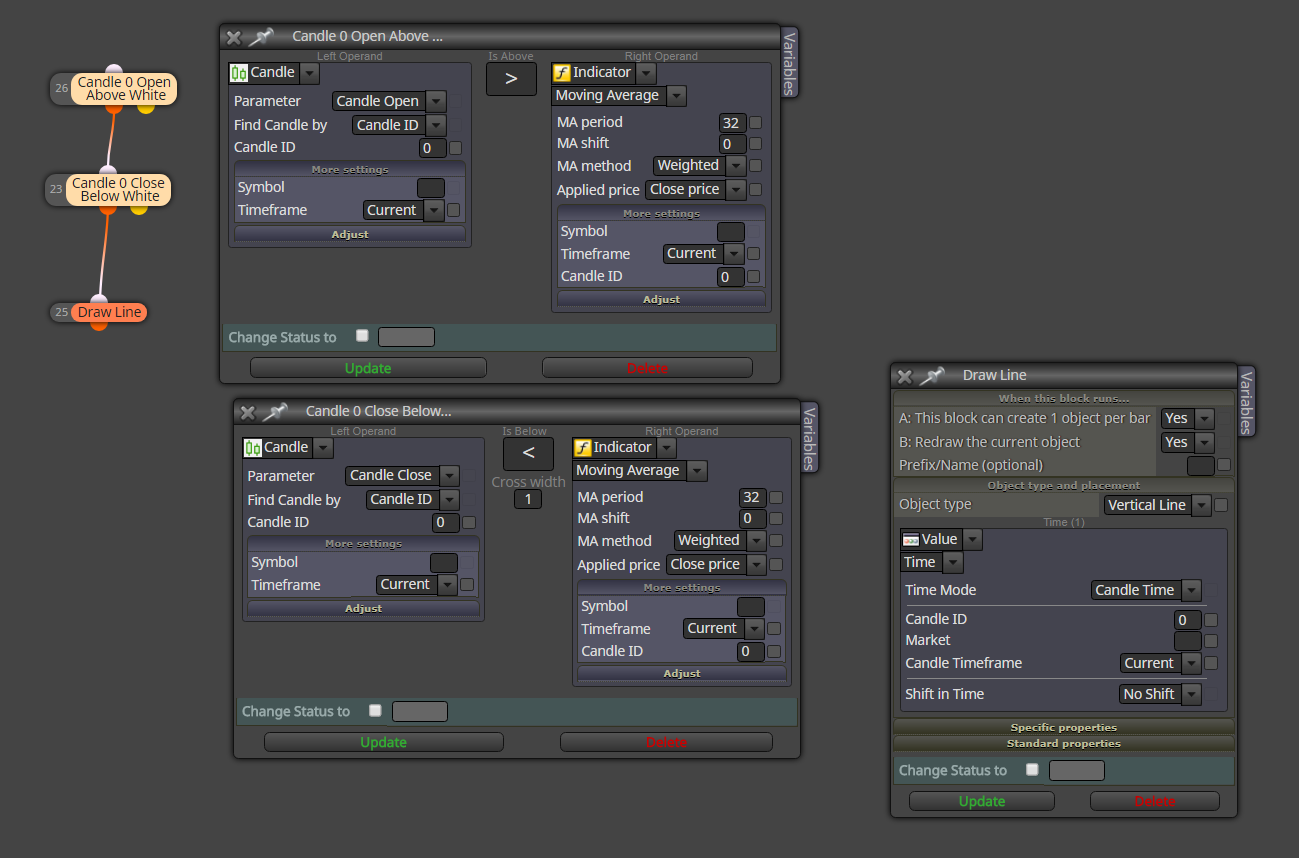Toggle MA shift checkbox in Open Above panel
Screen dimensions: 1299x858
(x=756, y=145)
